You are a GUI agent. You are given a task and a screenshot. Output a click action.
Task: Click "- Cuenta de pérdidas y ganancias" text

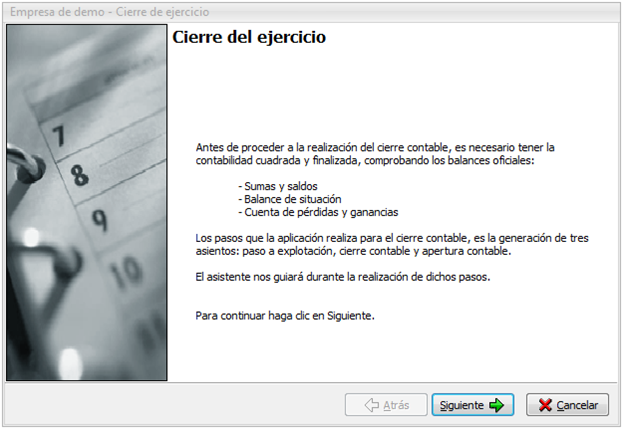point(318,212)
